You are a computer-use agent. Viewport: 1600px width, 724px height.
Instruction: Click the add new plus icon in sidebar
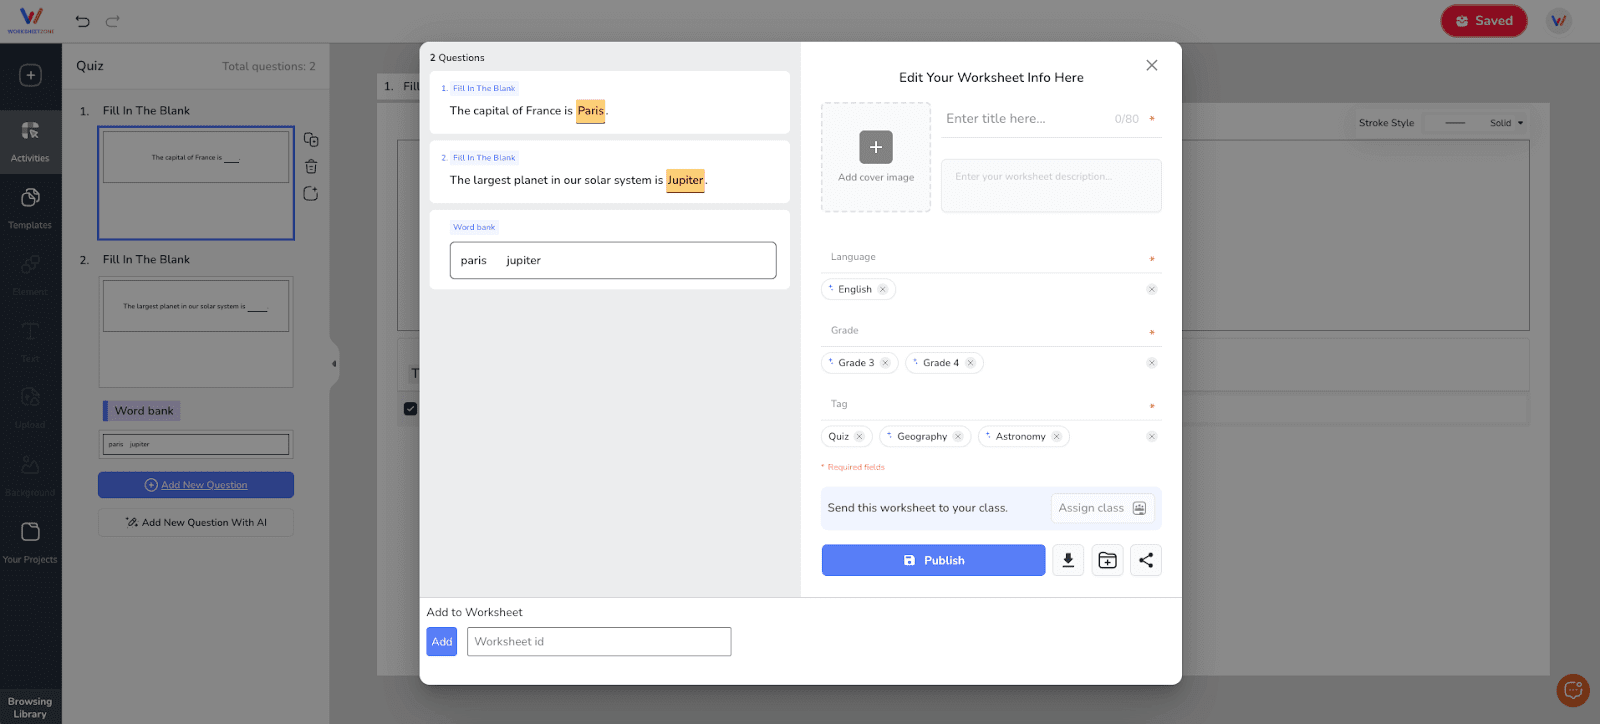pyautogui.click(x=30, y=75)
